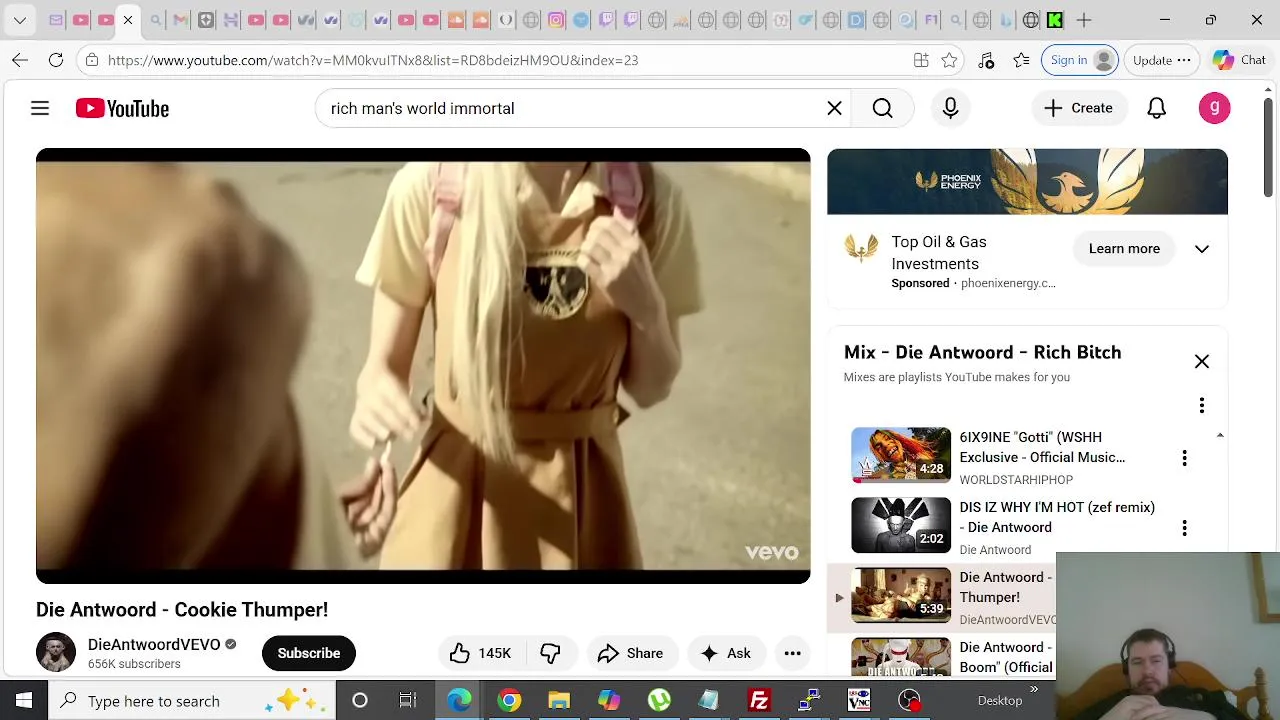Open the account avatar menu
The width and height of the screenshot is (1280, 720).
[x=1214, y=108]
